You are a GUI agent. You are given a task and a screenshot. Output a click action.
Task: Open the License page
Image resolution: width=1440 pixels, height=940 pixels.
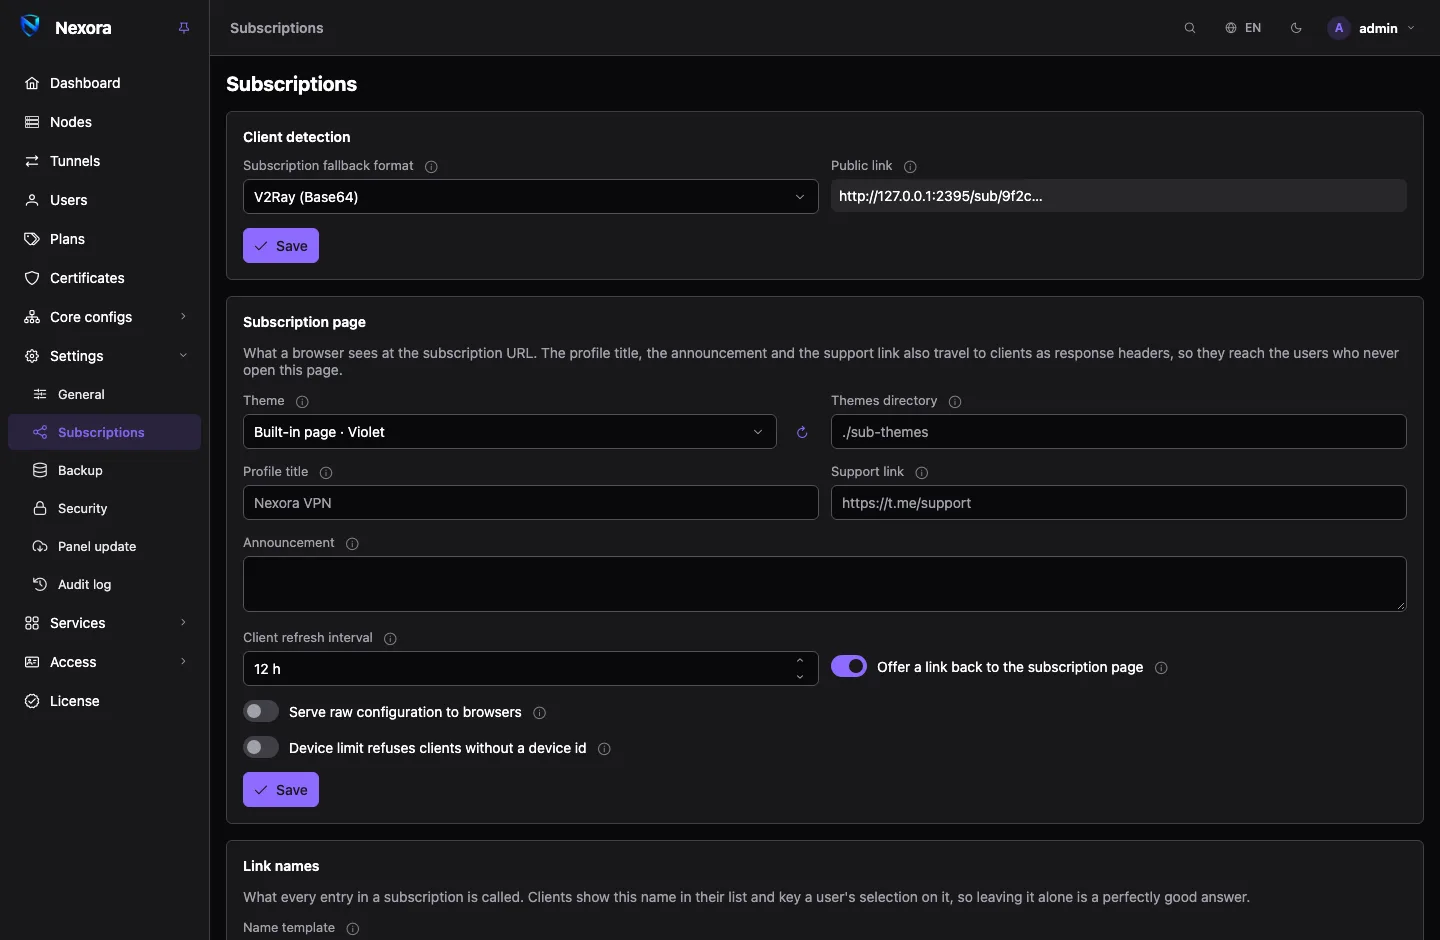point(104,701)
